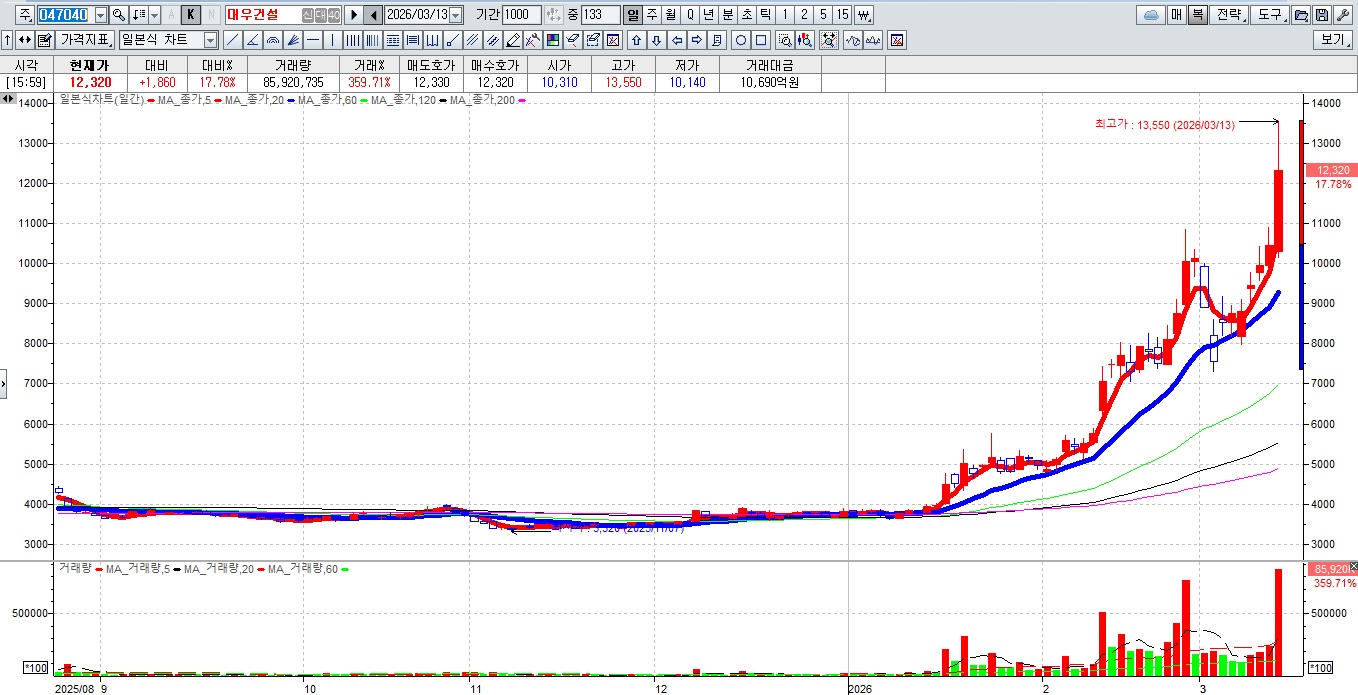The width and height of the screenshot is (1358, 695).
Task: Select the angle line drawing tool
Action: (x=253, y=40)
